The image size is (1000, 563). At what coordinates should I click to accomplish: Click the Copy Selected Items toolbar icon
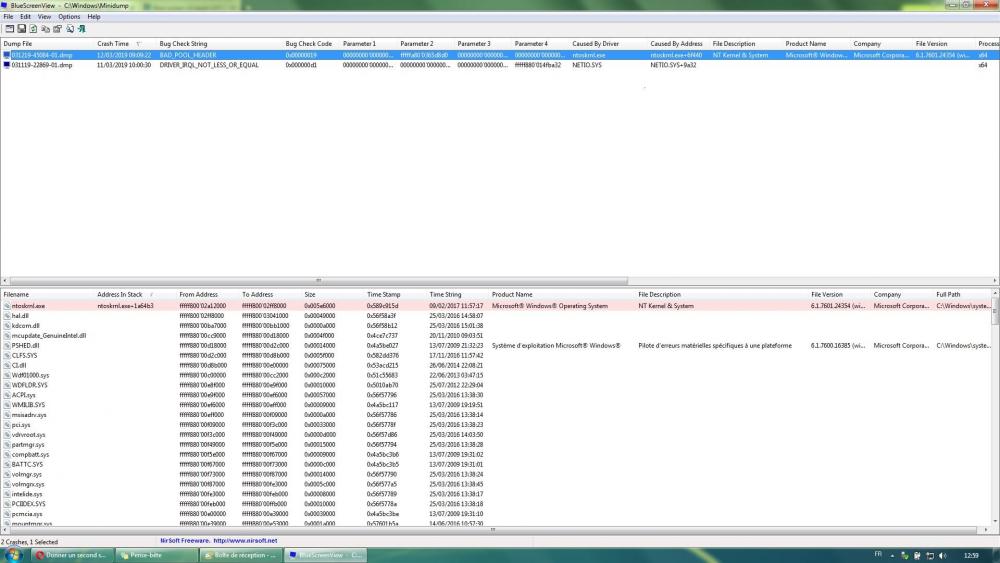tap(45, 29)
